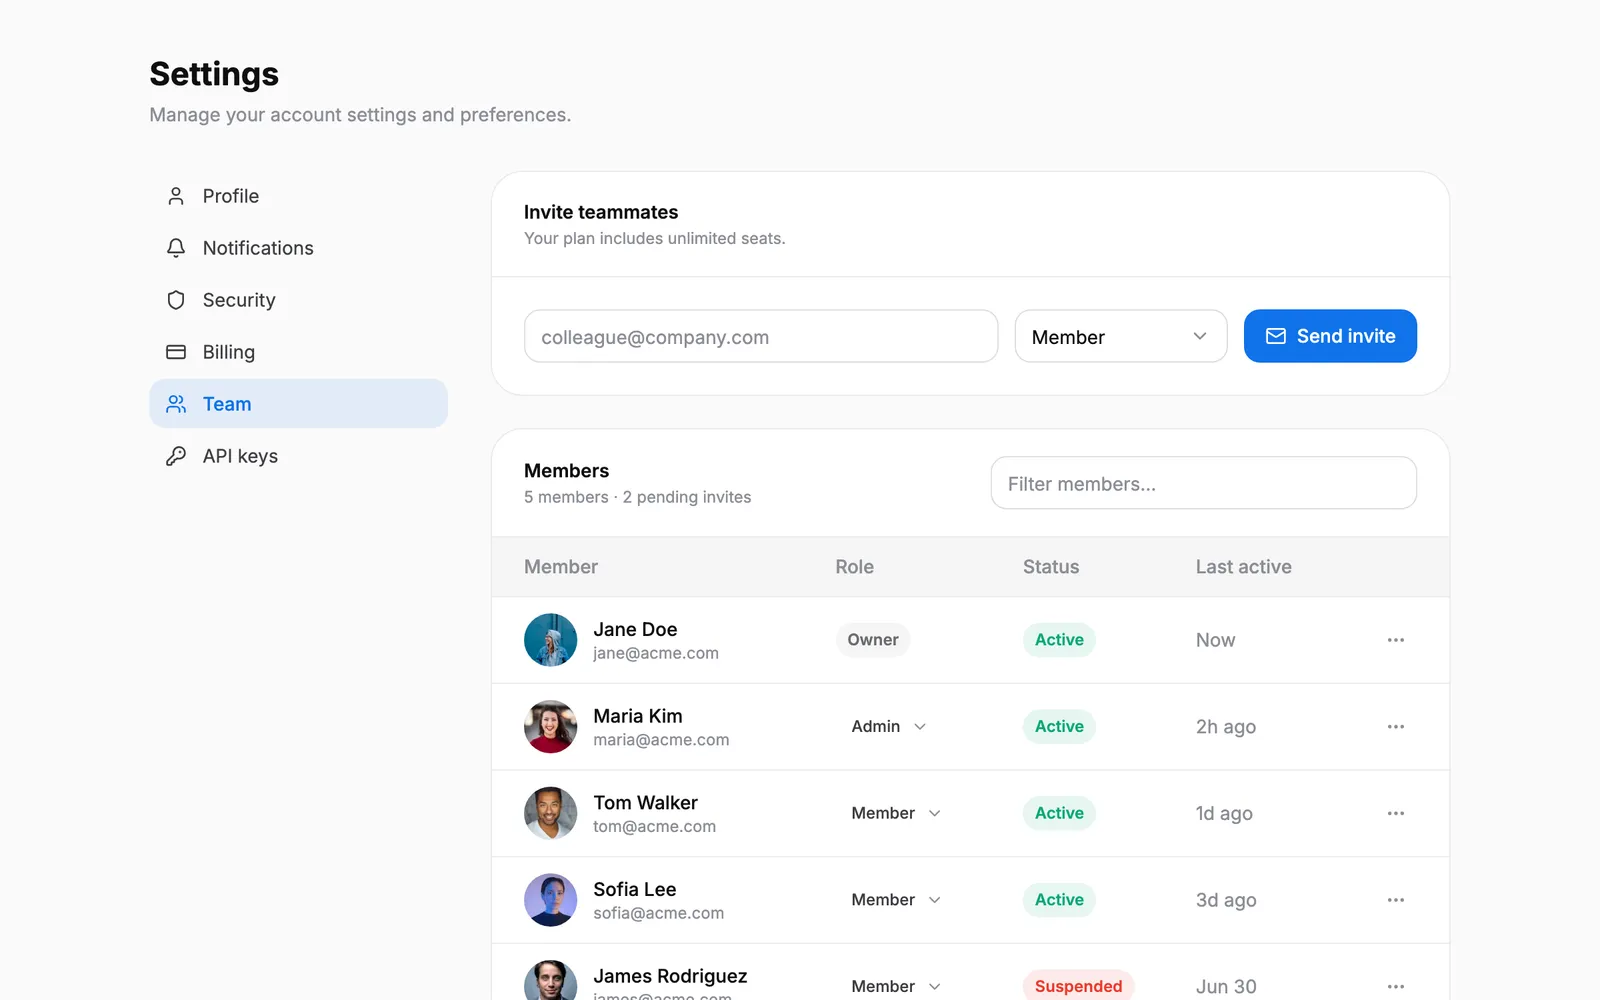This screenshot has width=1600, height=1000.
Task: Change Tom Walker's Member role dropdown
Action: point(896,813)
